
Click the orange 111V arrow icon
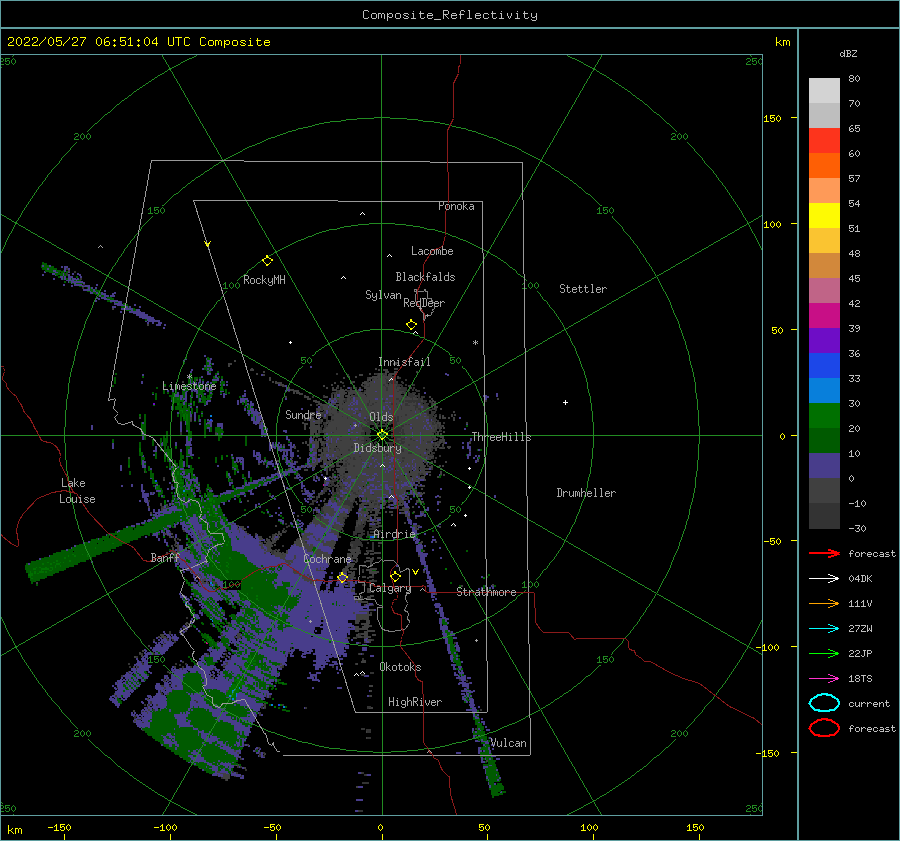(824, 603)
